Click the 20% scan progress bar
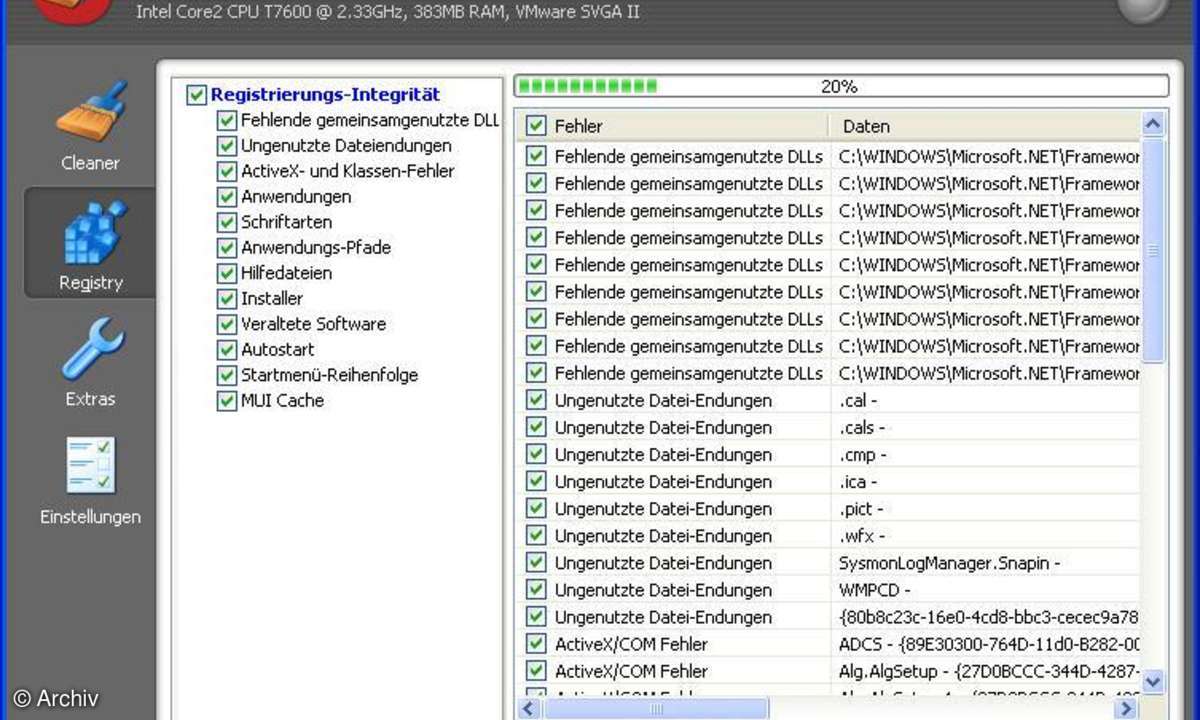Viewport: 1200px width, 720px height. [x=840, y=86]
